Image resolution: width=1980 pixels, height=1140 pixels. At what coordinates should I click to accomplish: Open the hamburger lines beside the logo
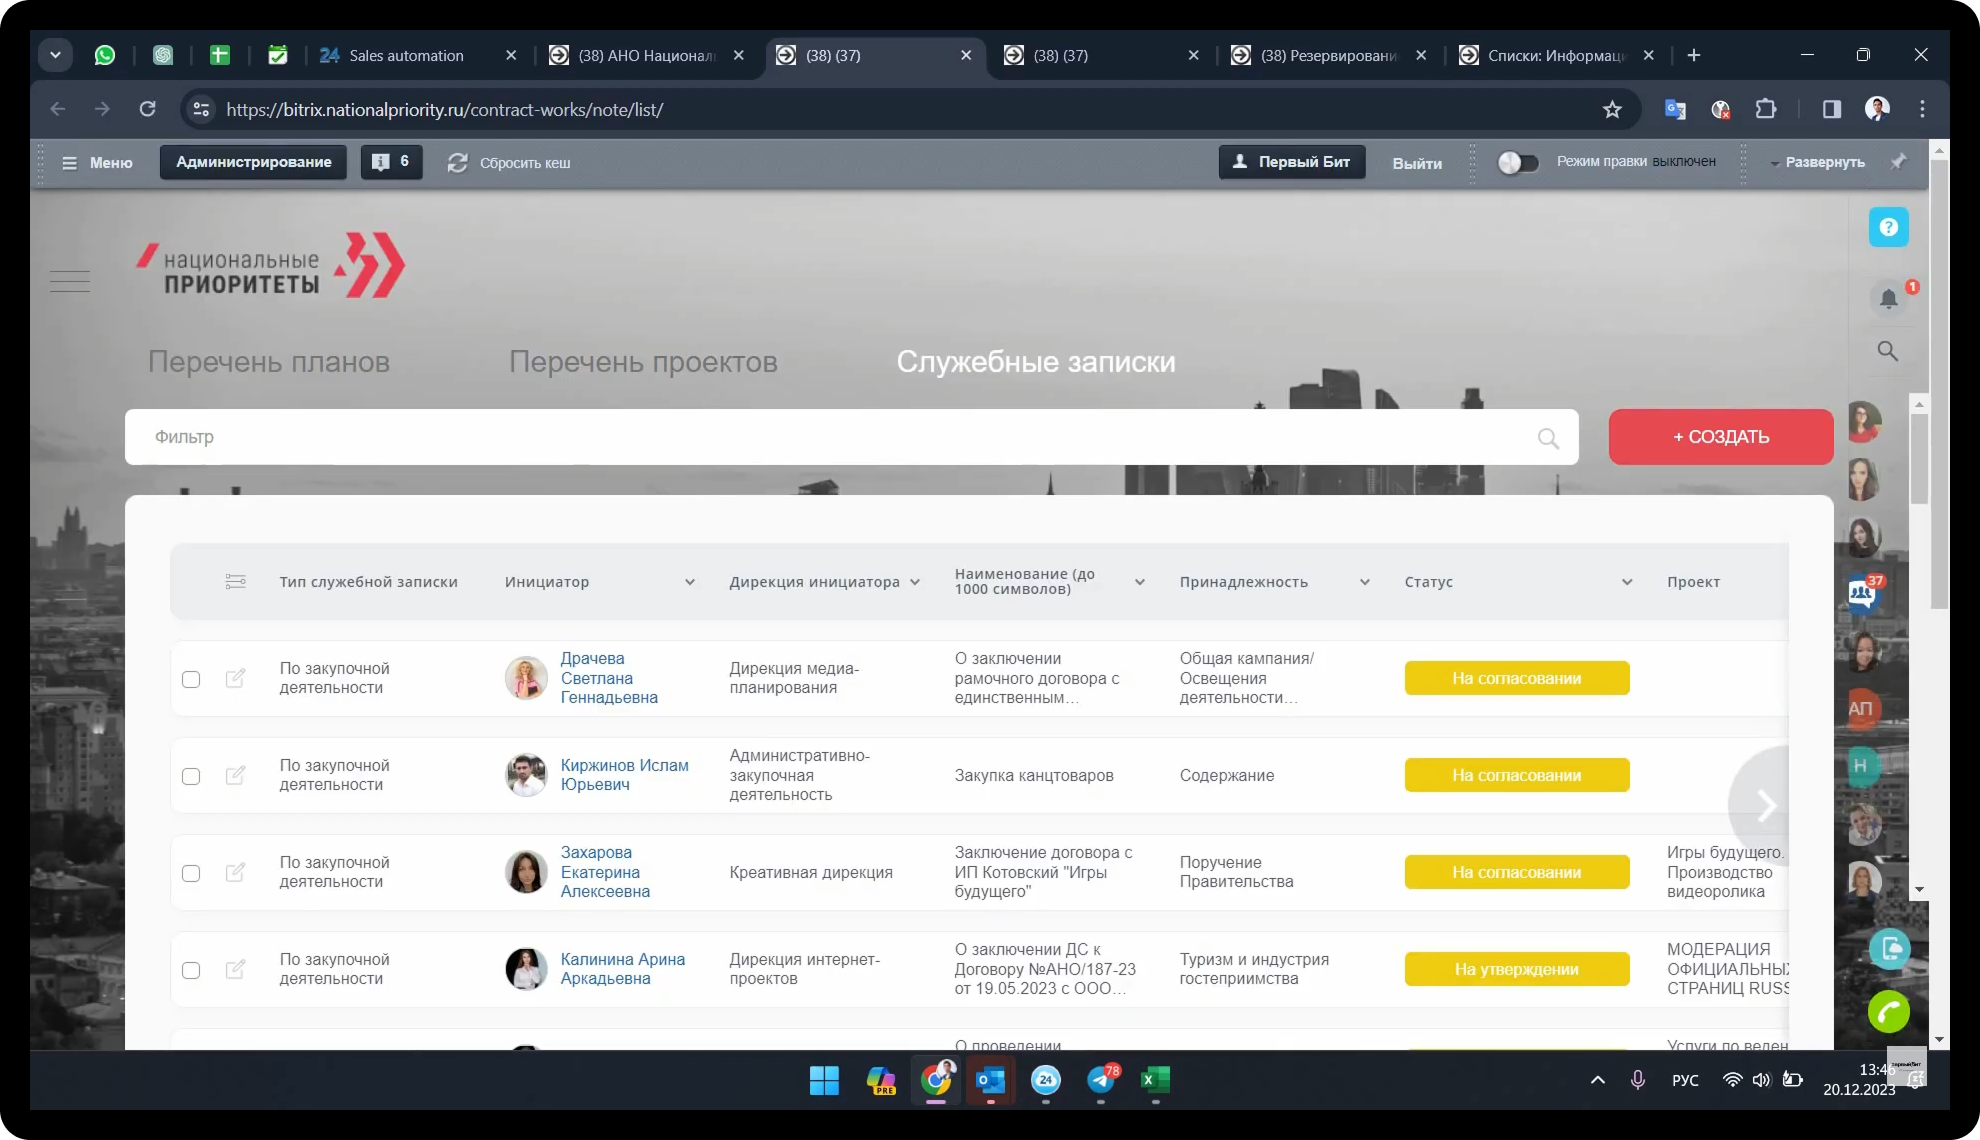[70, 282]
